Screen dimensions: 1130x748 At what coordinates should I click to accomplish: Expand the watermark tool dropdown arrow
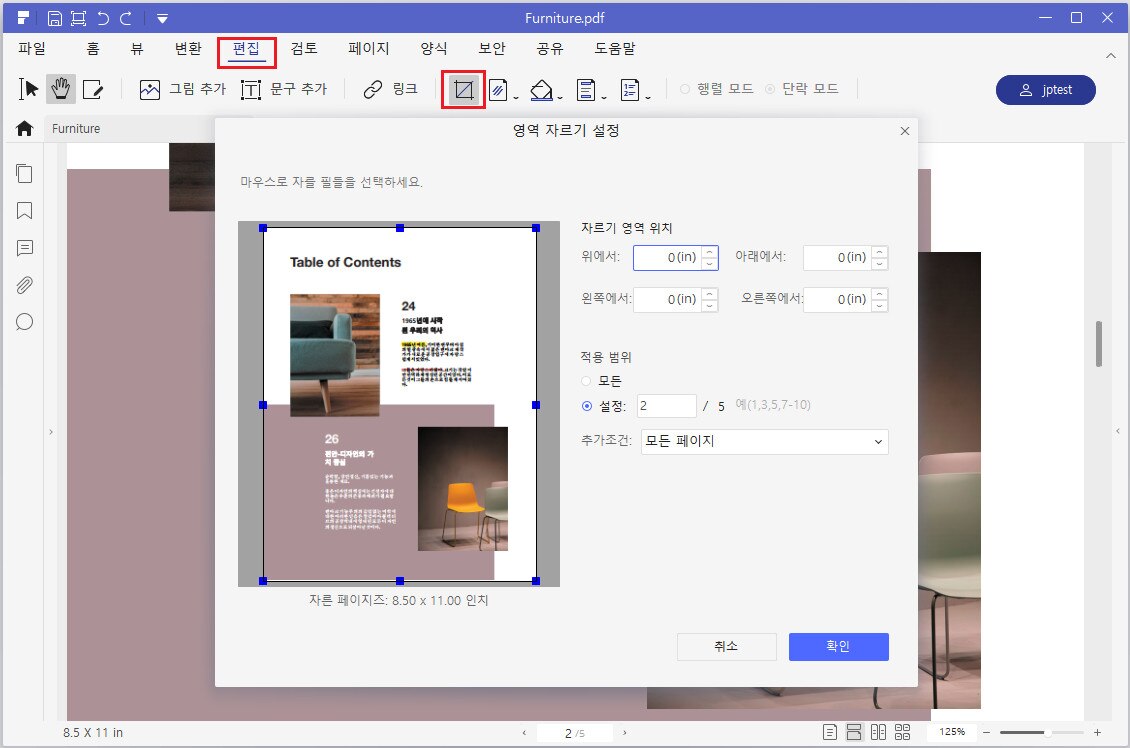pos(516,97)
